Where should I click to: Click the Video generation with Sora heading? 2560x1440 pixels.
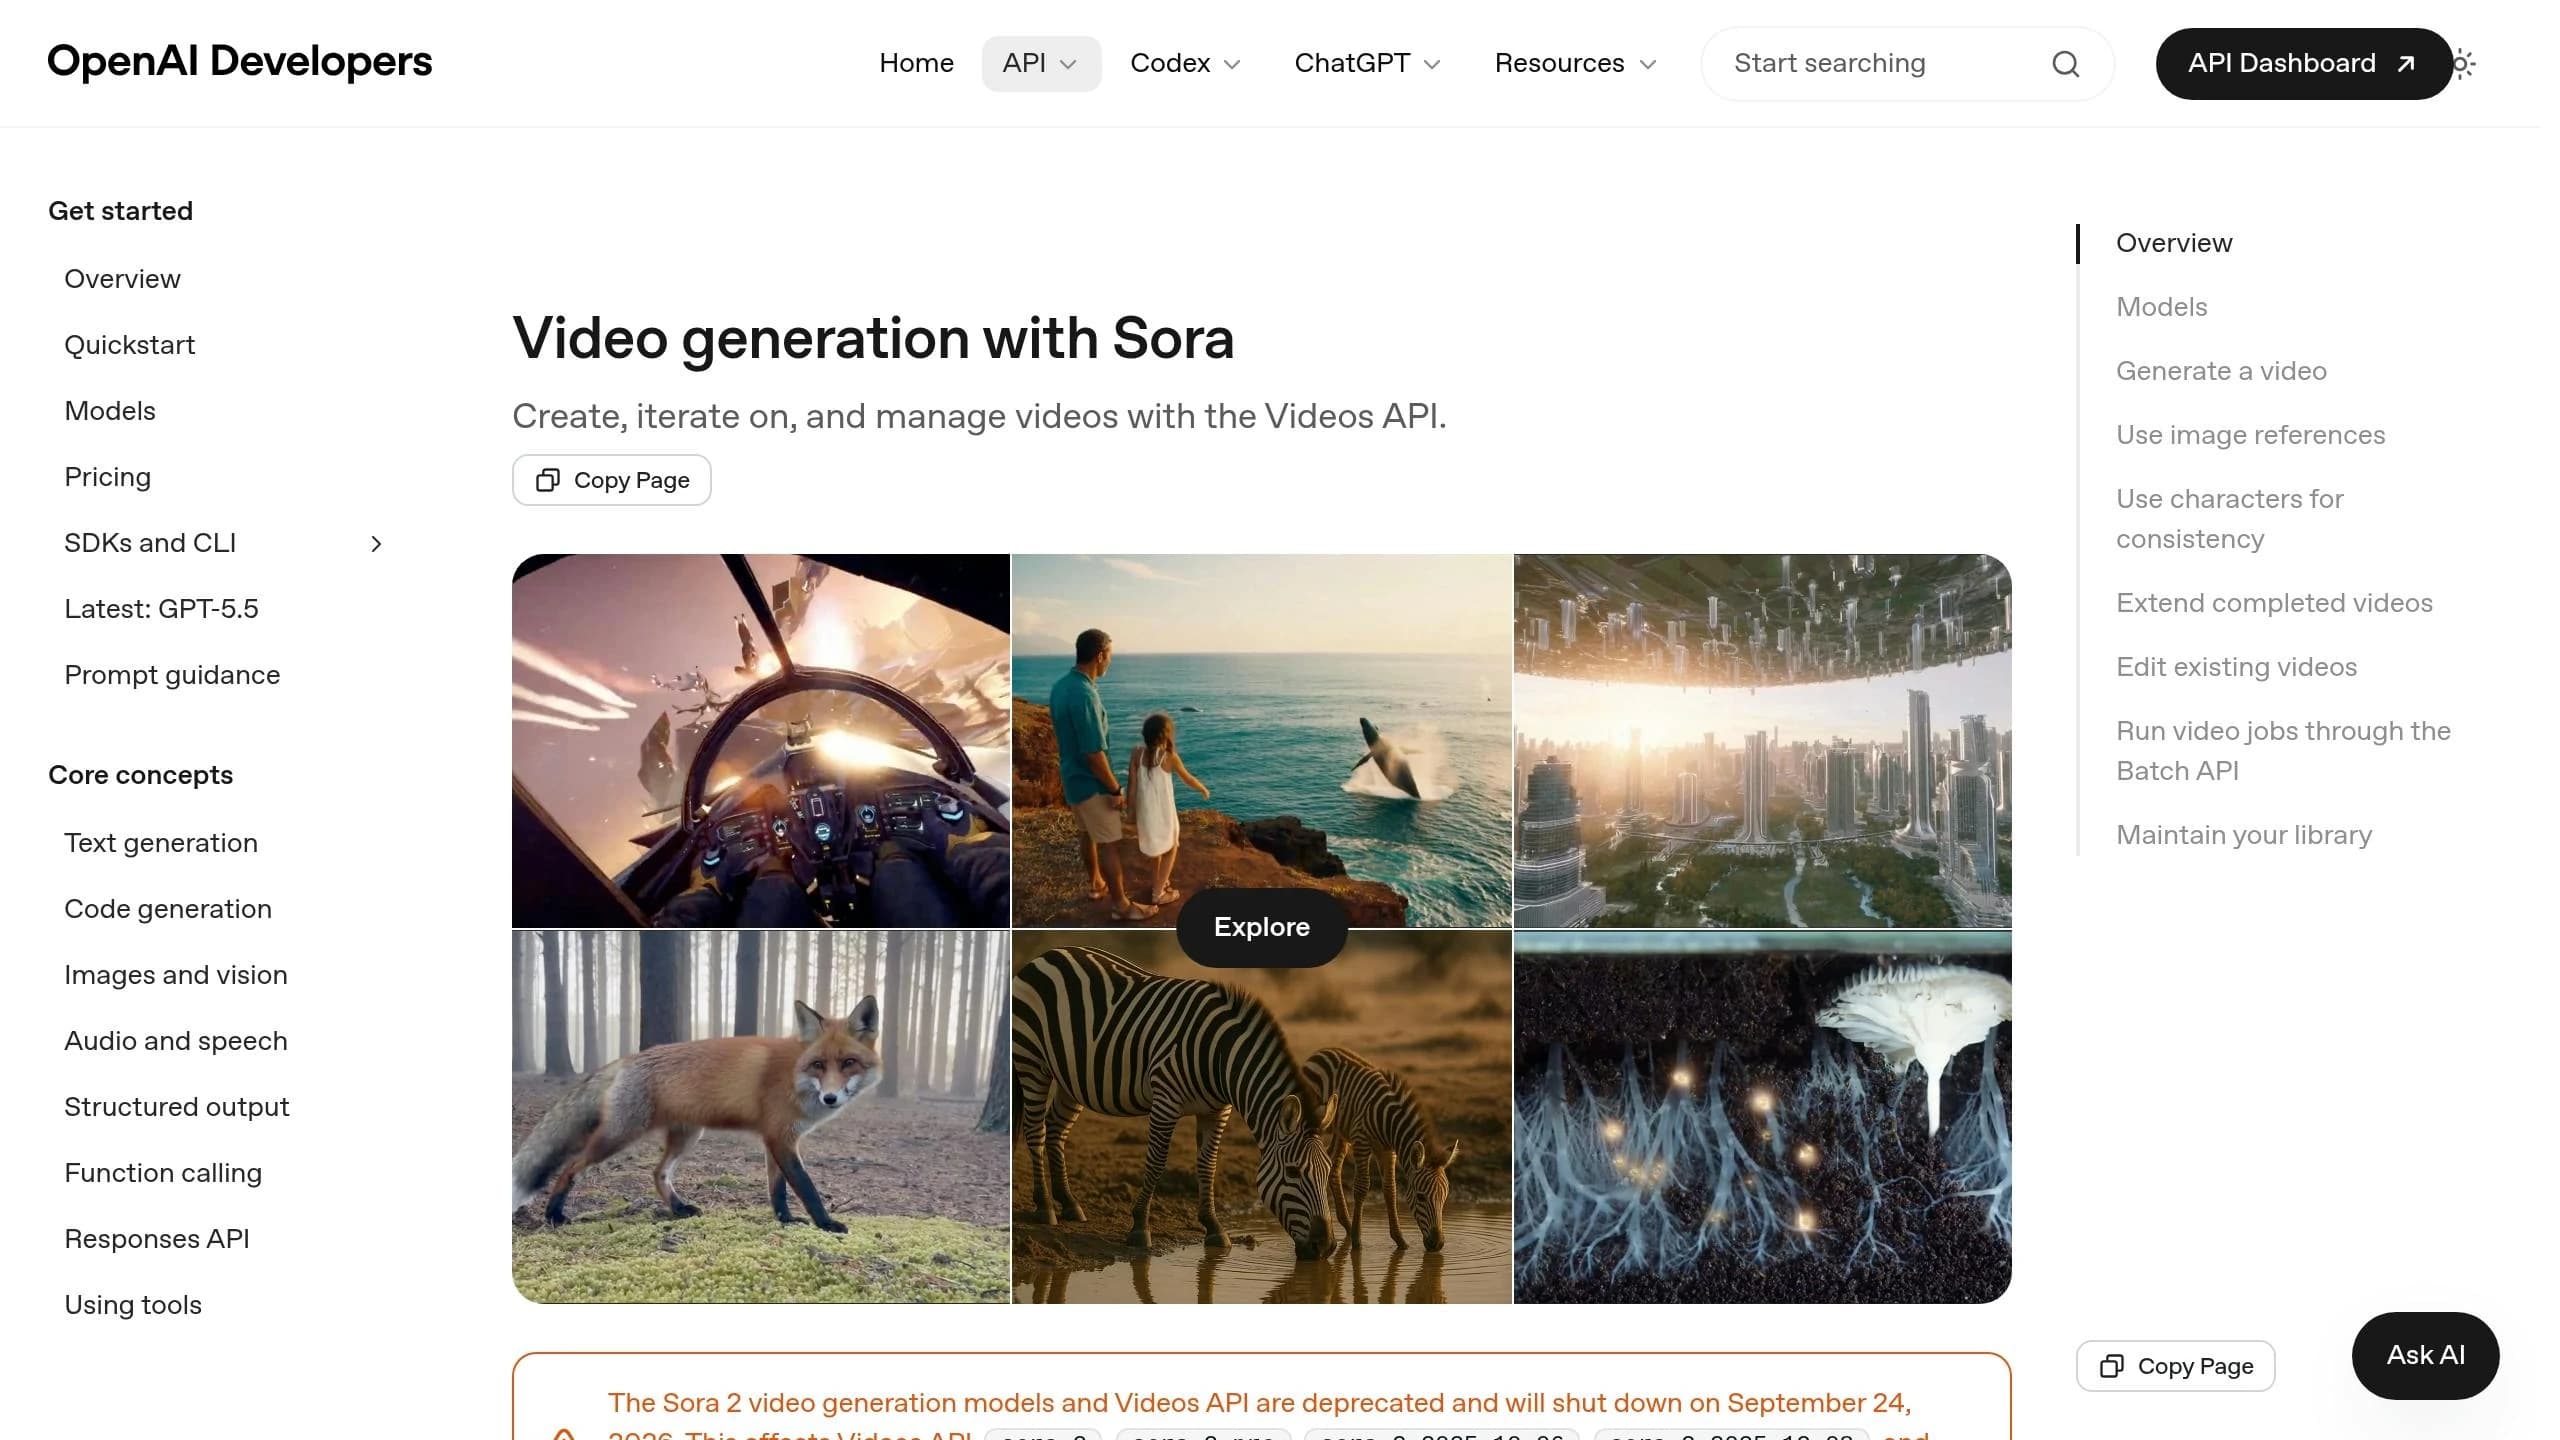click(x=873, y=338)
